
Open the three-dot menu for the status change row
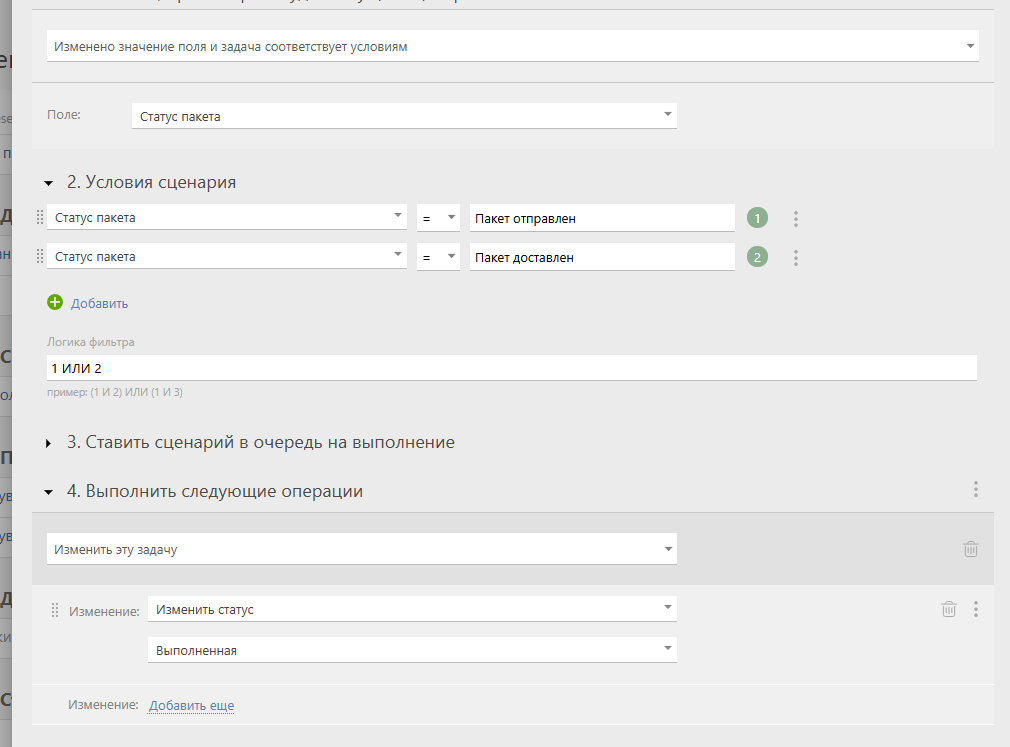click(x=975, y=609)
